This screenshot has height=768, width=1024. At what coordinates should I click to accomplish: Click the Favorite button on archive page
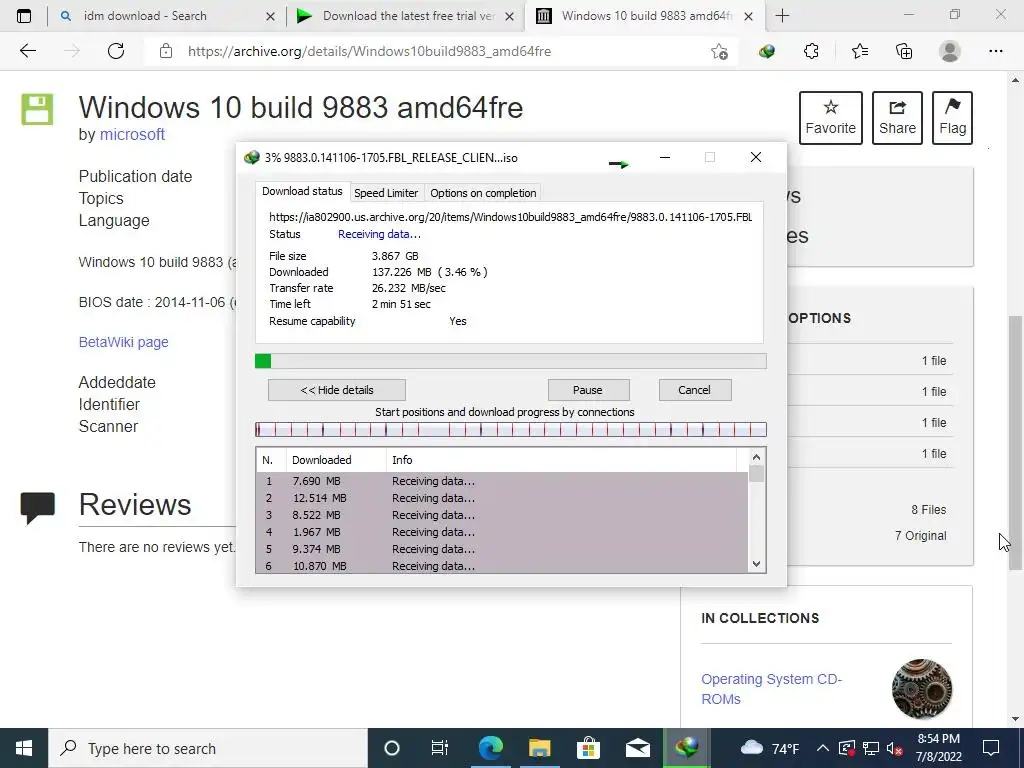pyautogui.click(x=831, y=118)
